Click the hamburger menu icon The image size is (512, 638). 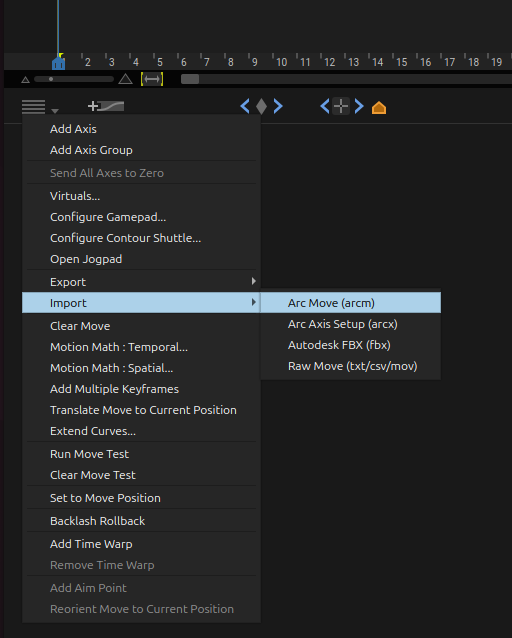pyautogui.click(x=33, y=107)
